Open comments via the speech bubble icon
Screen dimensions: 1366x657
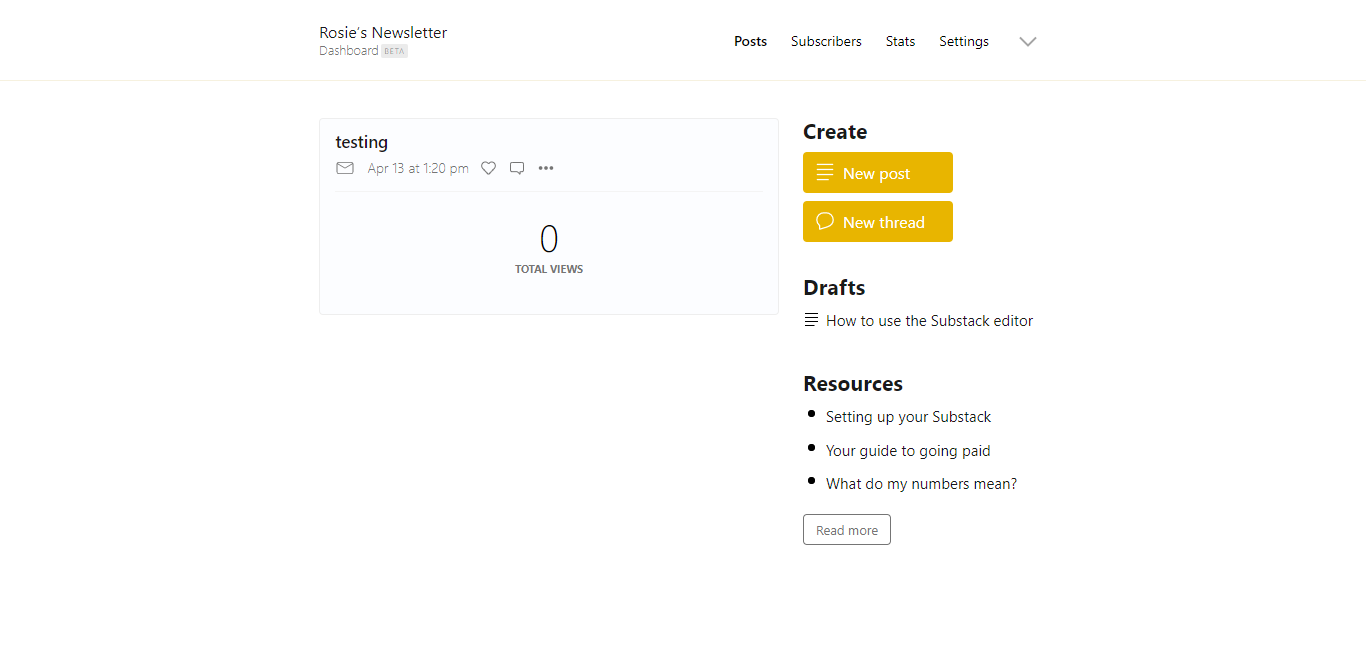[517, 168]
